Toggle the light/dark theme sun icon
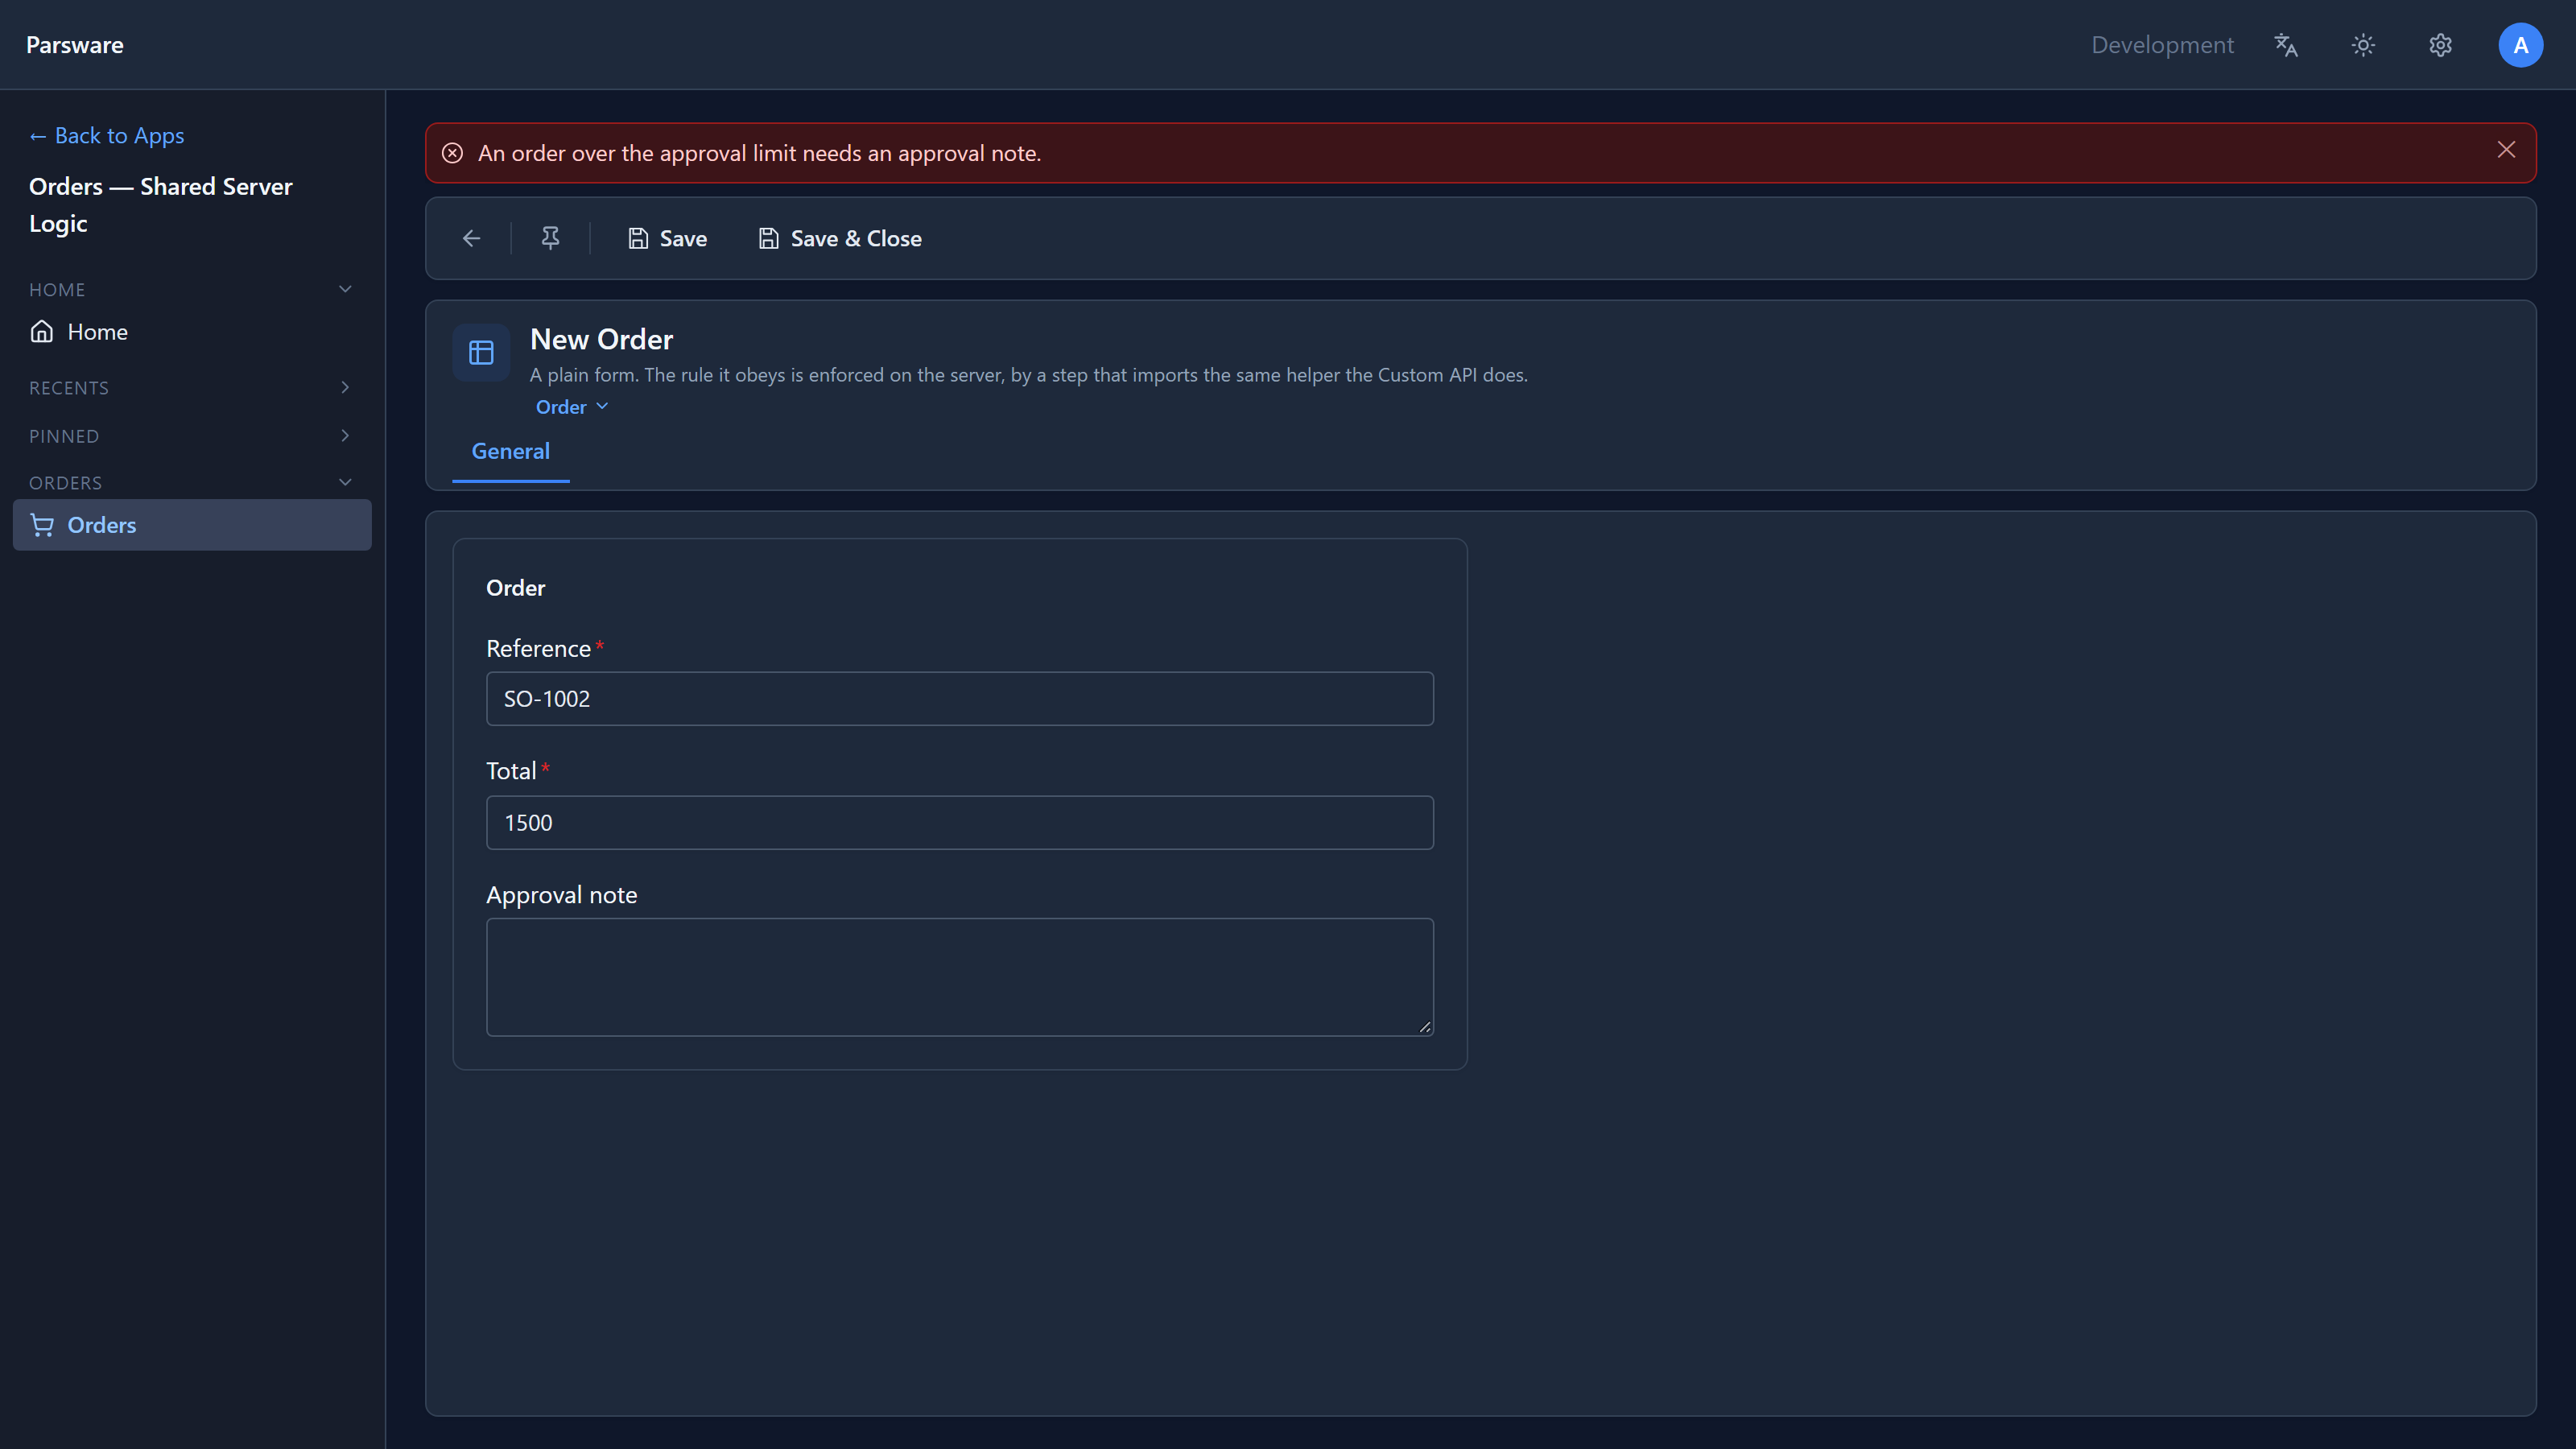 2363,45
